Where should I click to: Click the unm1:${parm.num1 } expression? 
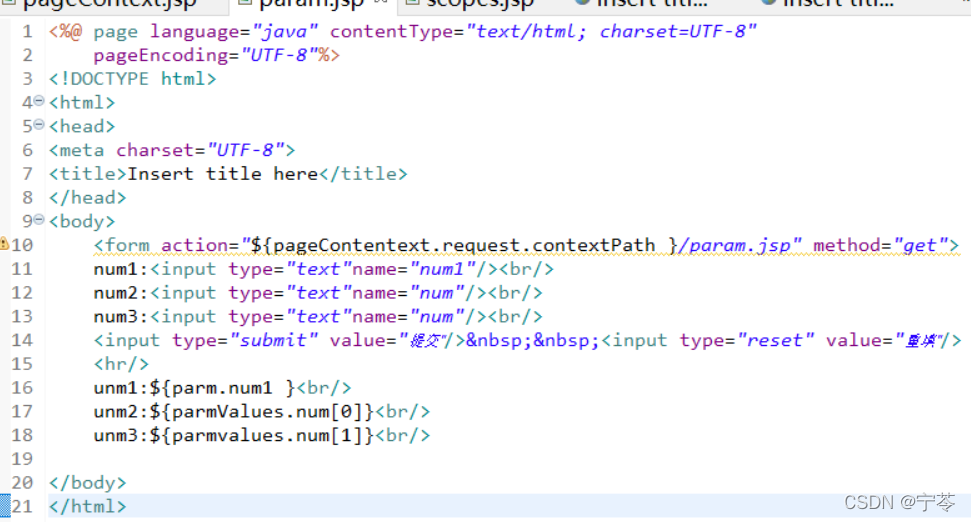pyautogui.click(x=195, y=388)
